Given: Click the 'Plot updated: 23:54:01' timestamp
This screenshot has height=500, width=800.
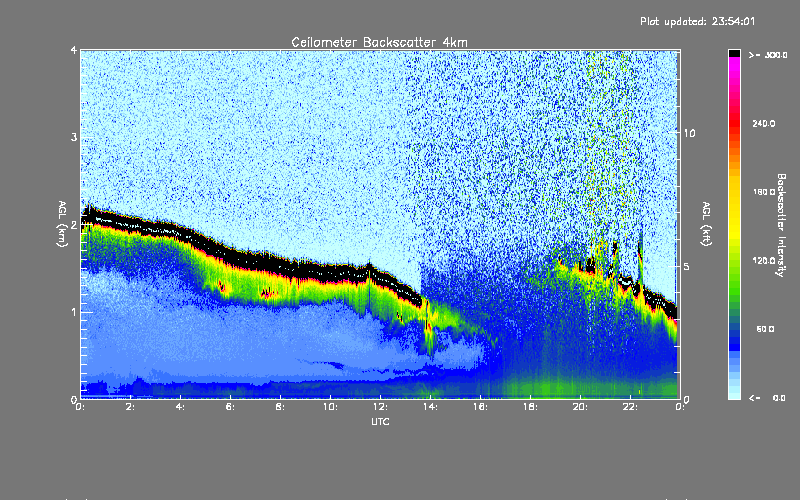Looking at the screenshot, I should pyautogui.click(x=697, y=21).
